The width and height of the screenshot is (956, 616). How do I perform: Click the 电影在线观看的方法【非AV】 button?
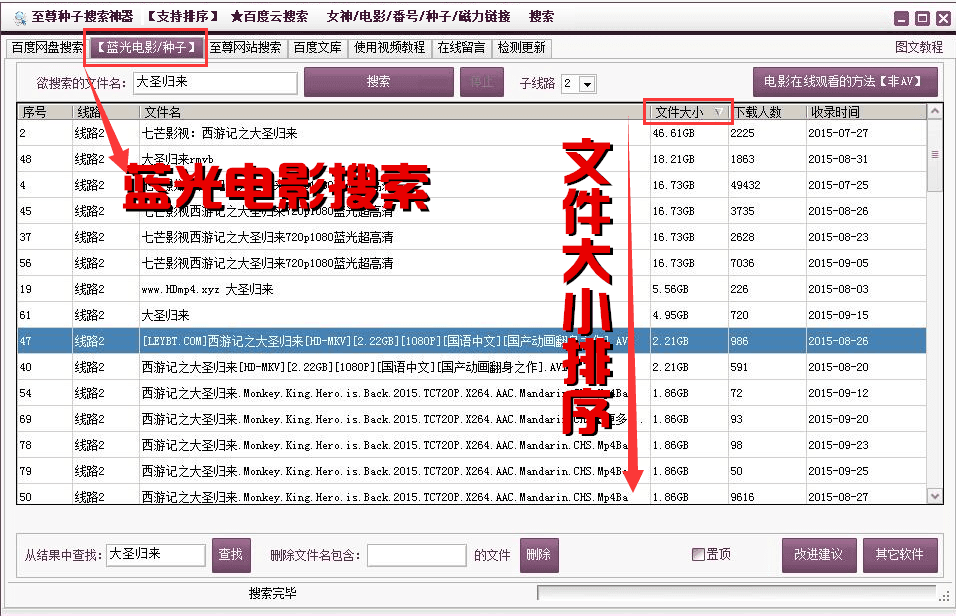tap(843, 83)
